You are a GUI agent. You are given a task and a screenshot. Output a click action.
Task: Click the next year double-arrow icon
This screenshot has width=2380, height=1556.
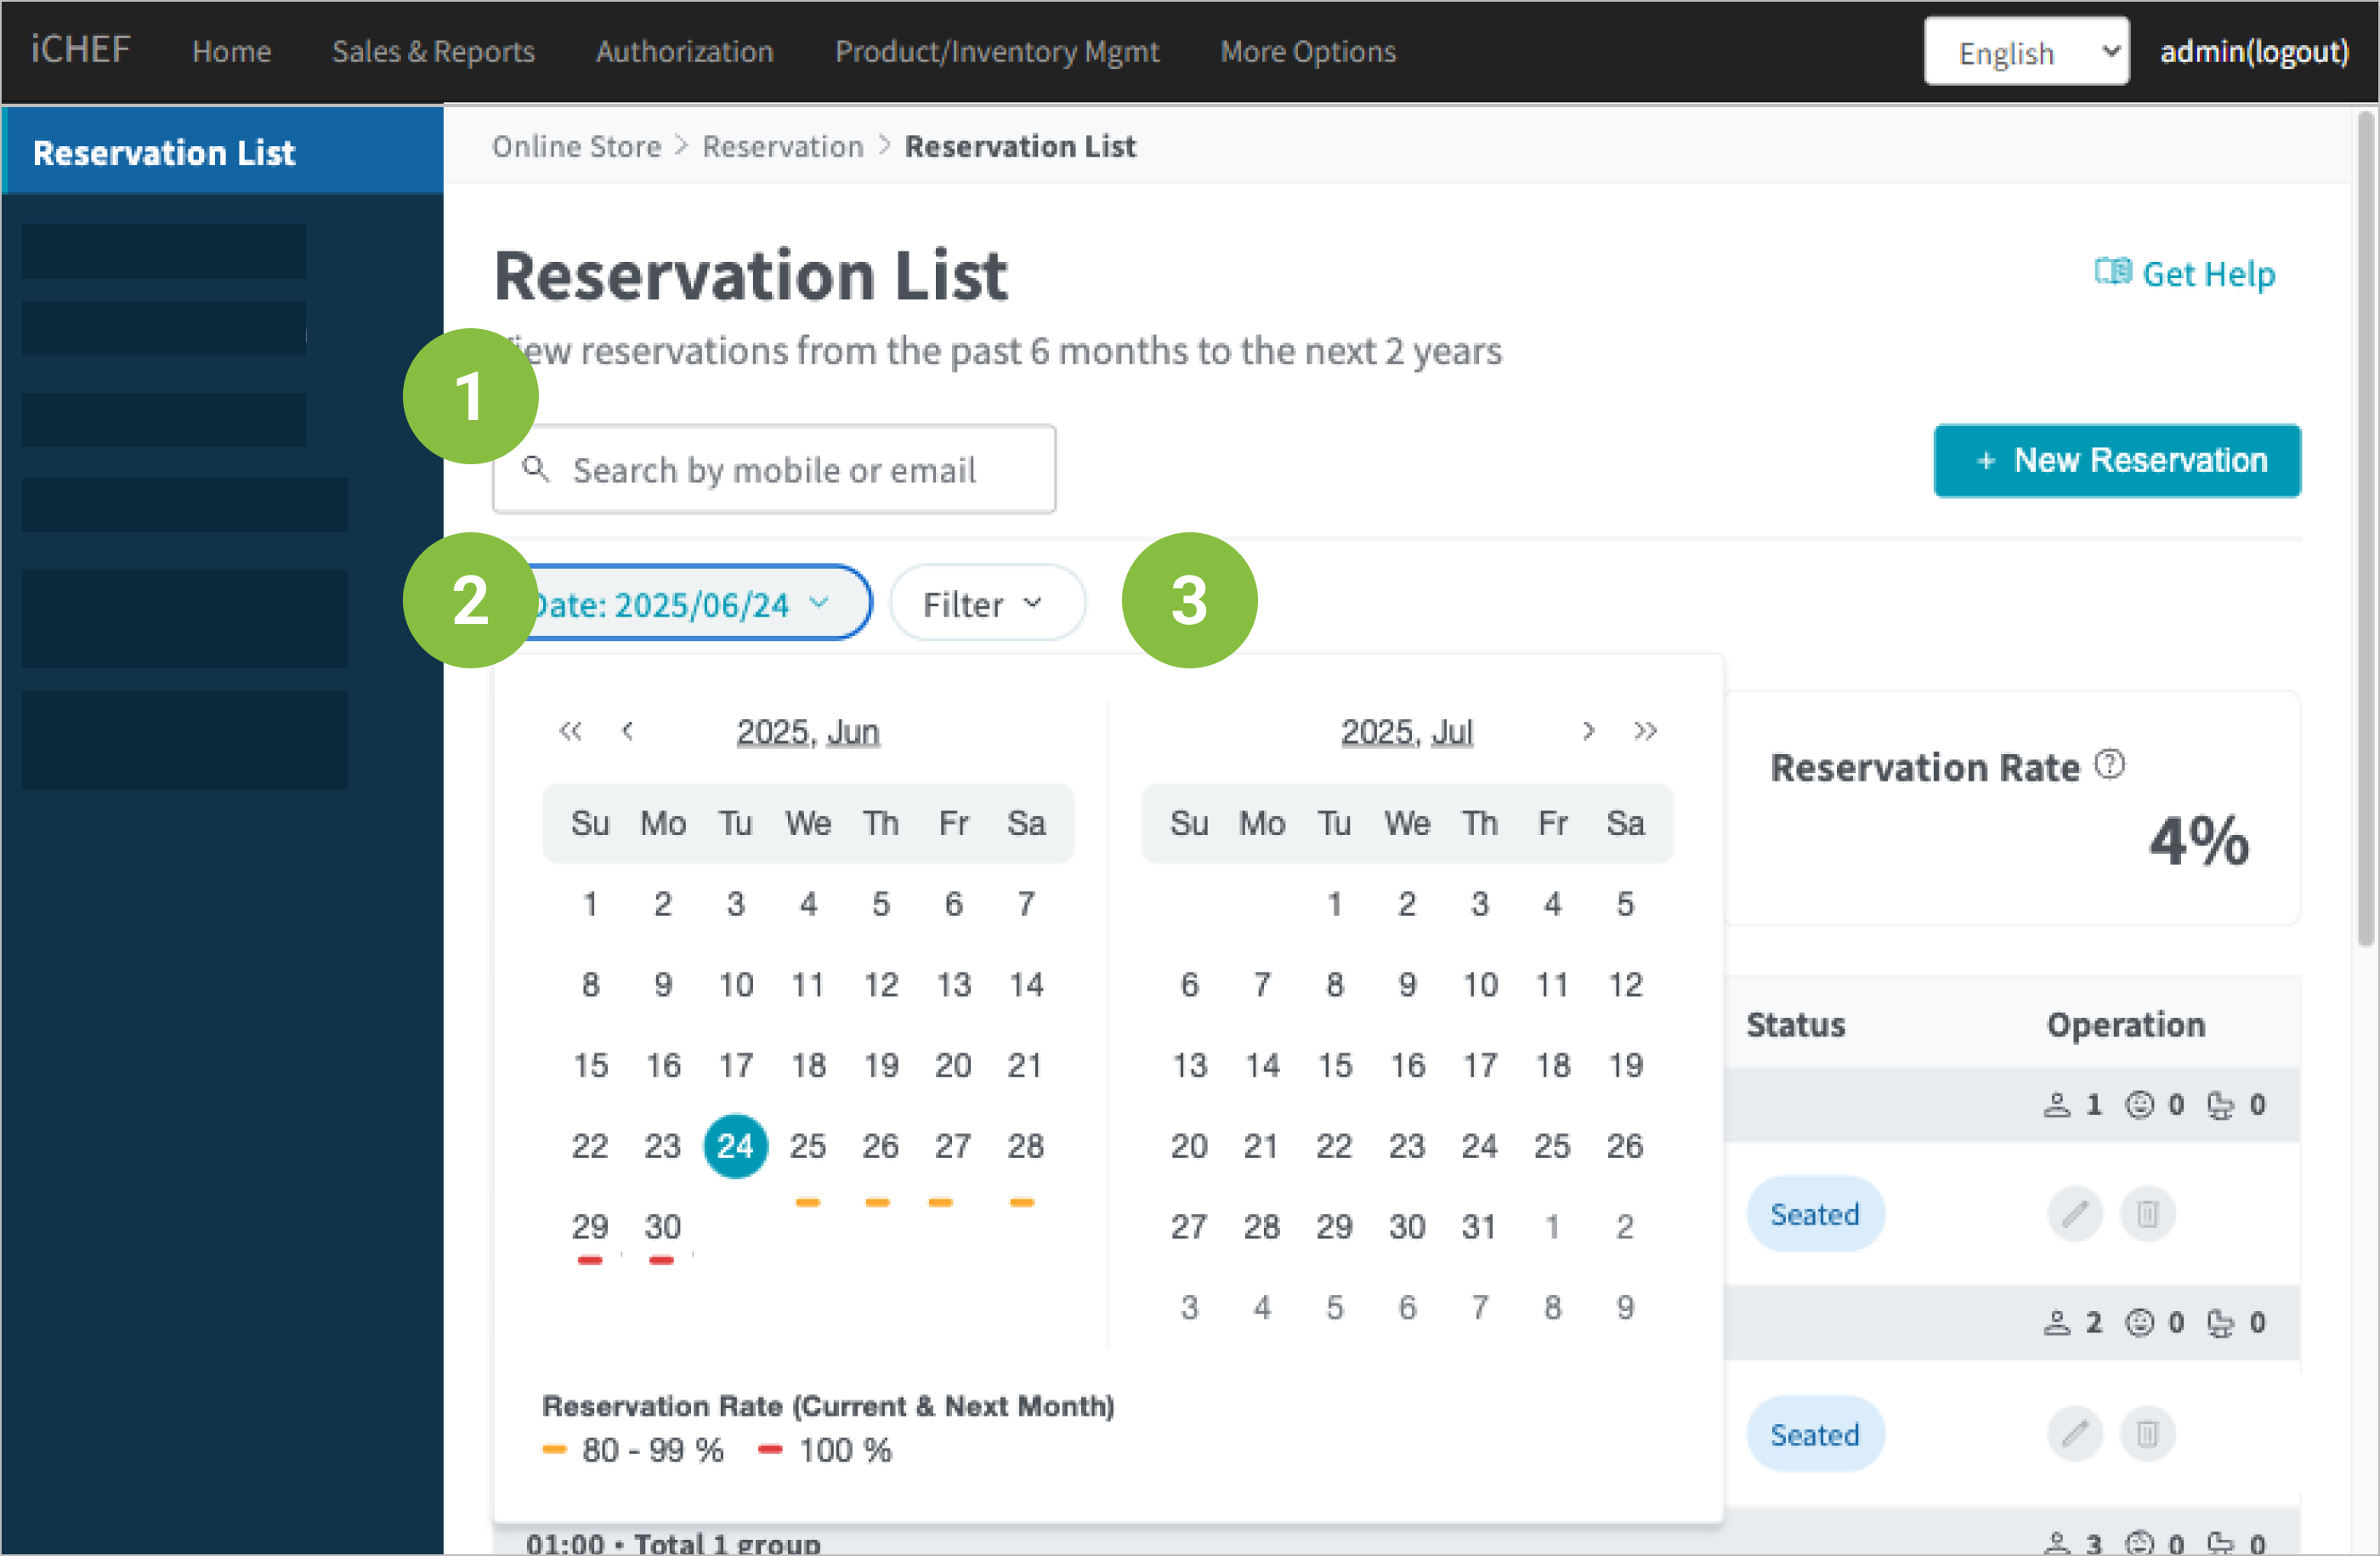tap(1645, 731)
